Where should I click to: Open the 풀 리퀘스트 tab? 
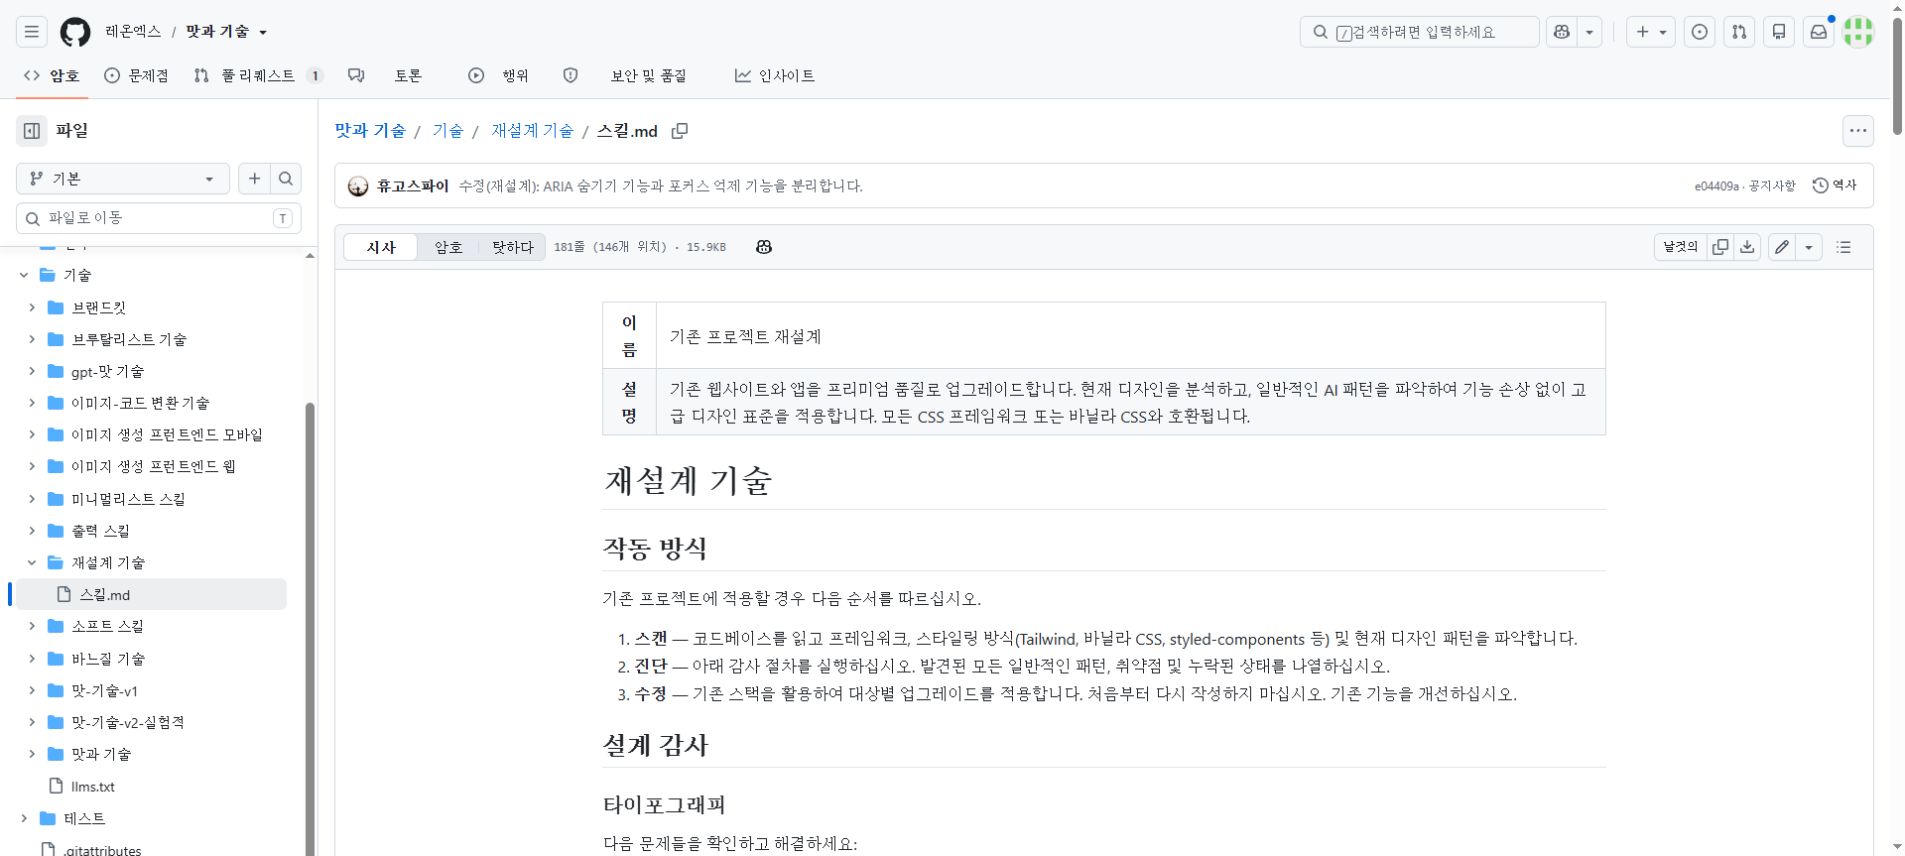(x=258, y=76)
